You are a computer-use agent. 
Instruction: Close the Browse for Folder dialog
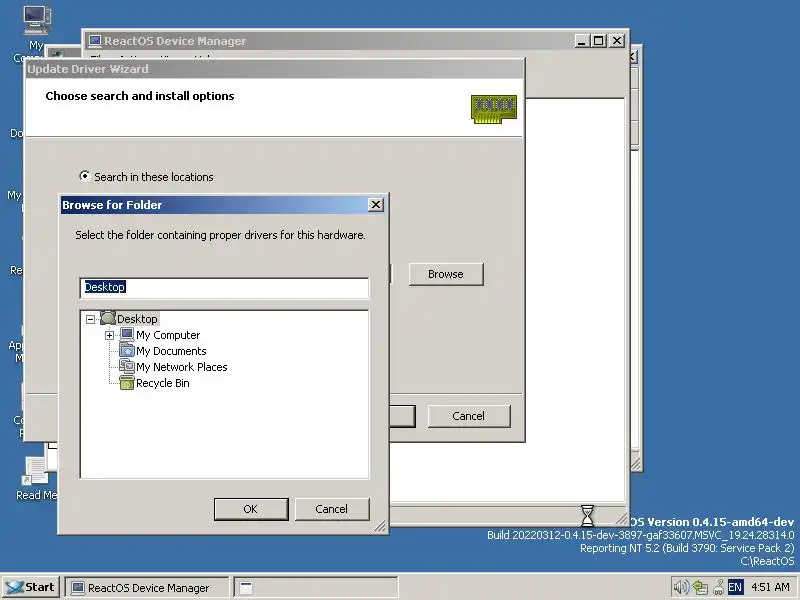(376, 205)
